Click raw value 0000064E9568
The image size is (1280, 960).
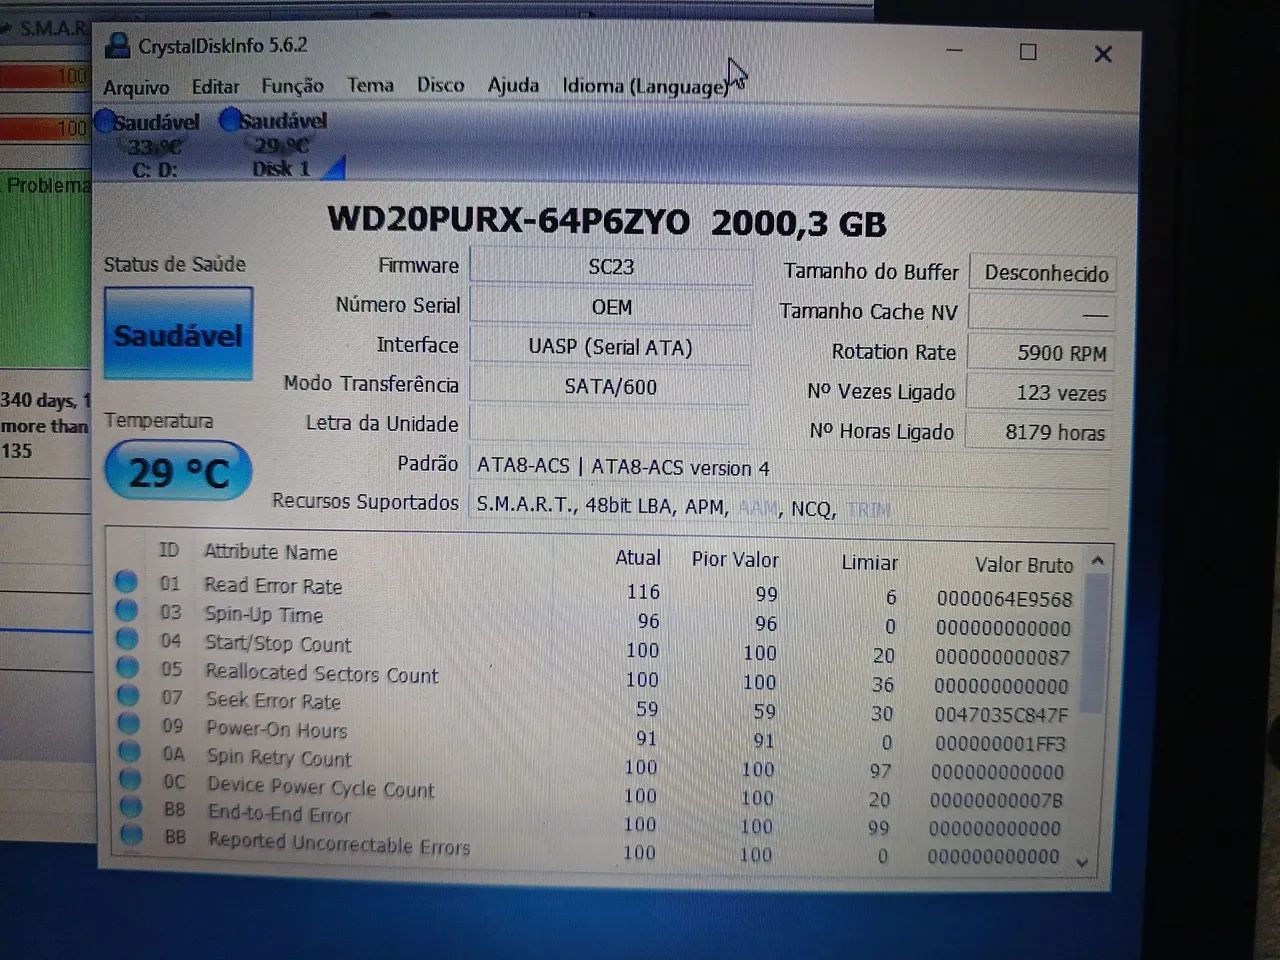[1004, 599]
